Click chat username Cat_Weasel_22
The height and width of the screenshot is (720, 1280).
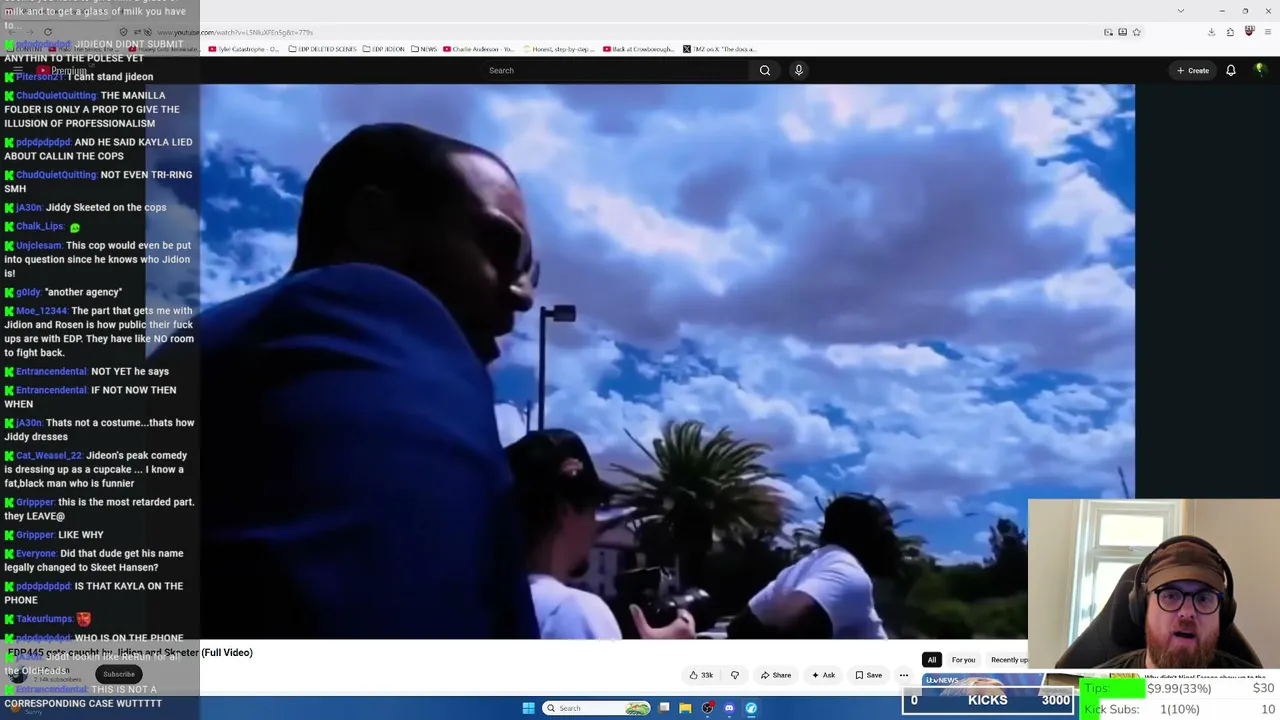[49, 456]
